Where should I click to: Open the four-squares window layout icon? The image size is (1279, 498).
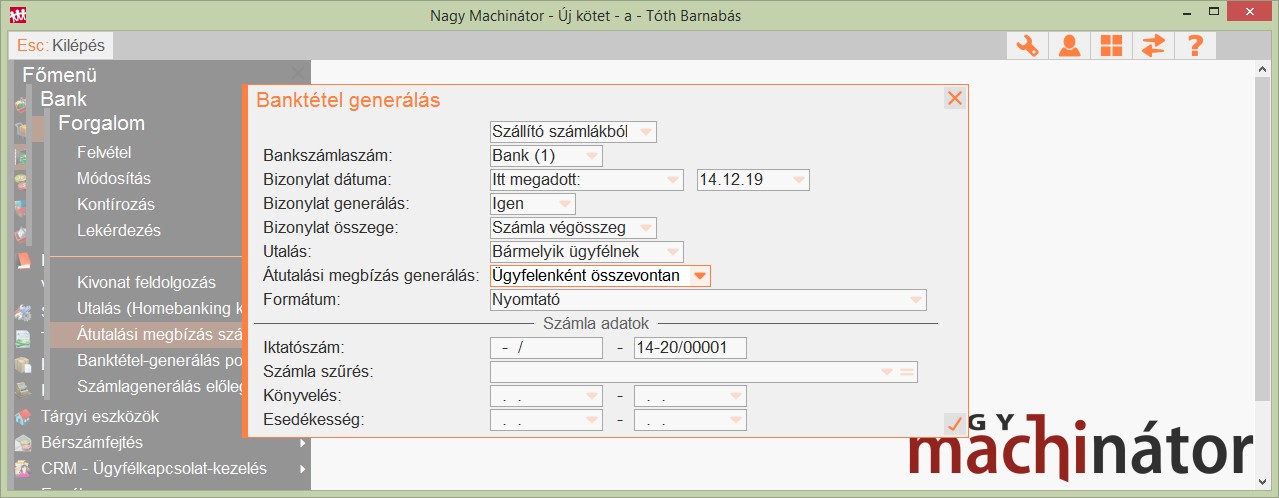[x=1111, y=45]
